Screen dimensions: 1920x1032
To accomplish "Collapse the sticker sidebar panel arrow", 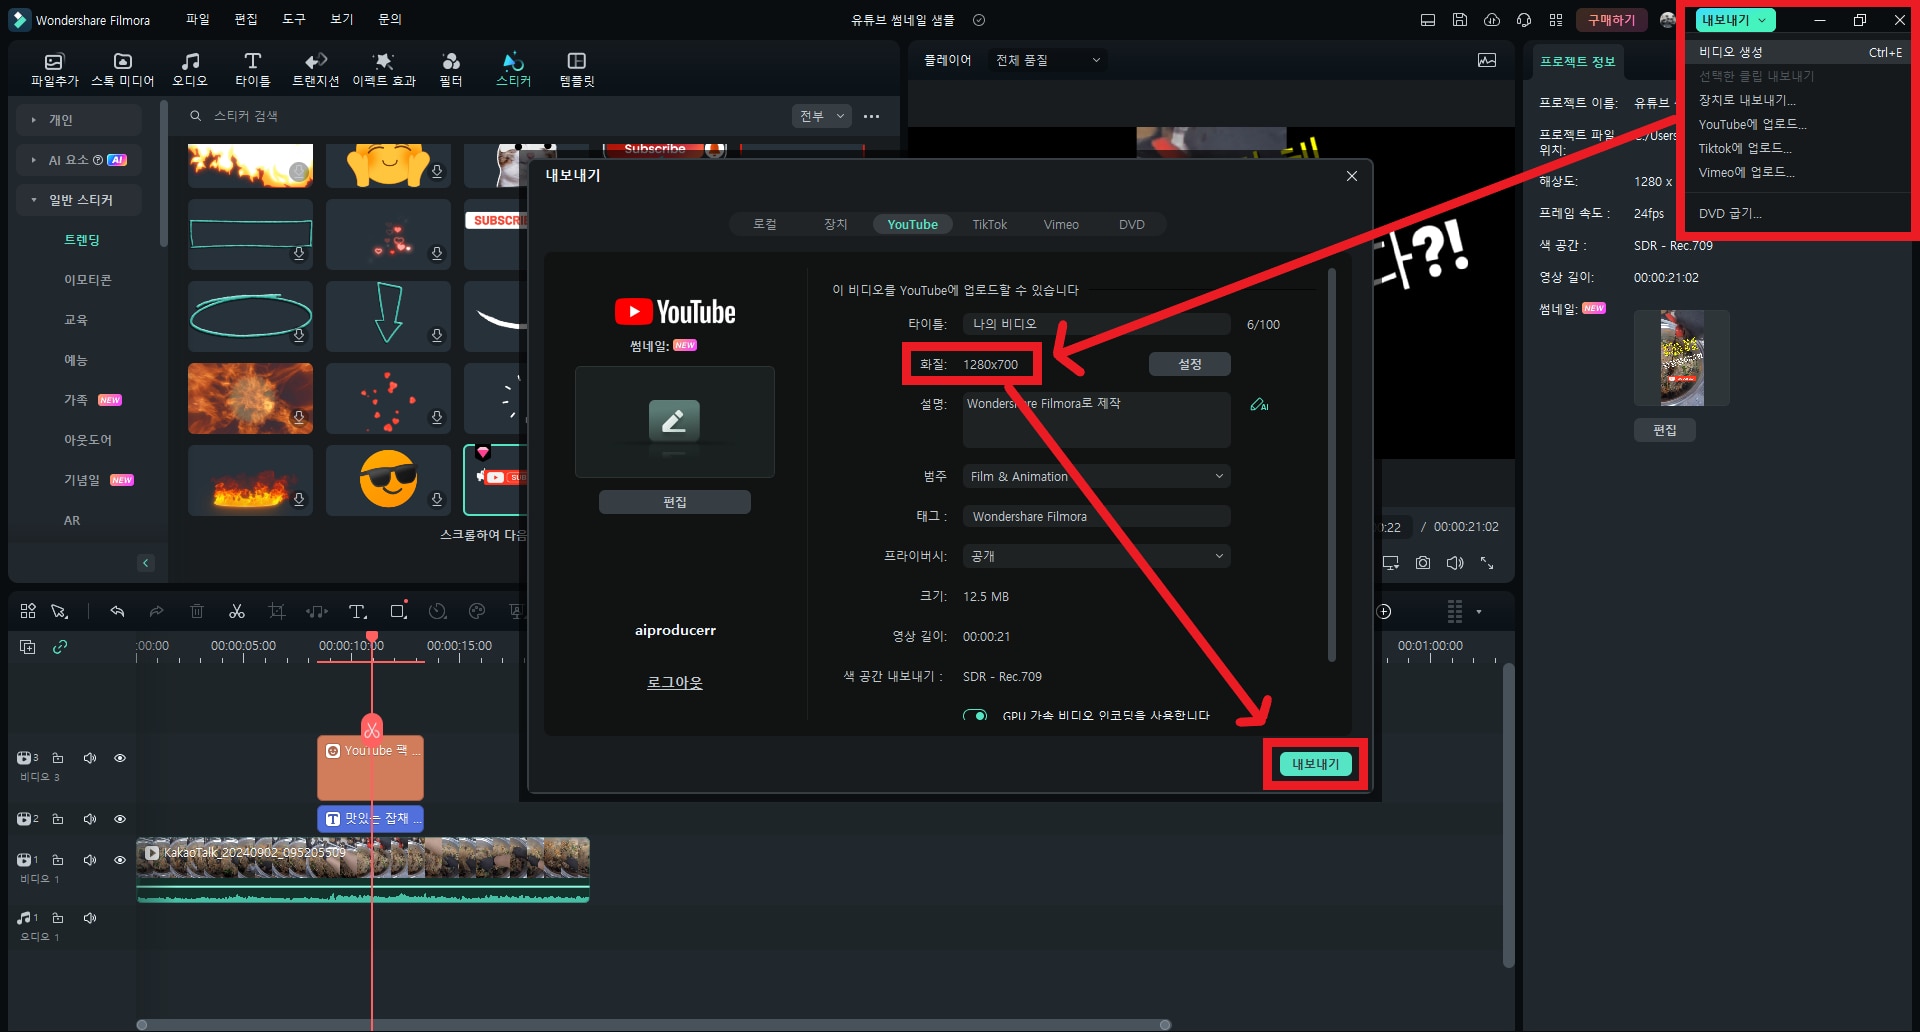I will tap(146, 563).
